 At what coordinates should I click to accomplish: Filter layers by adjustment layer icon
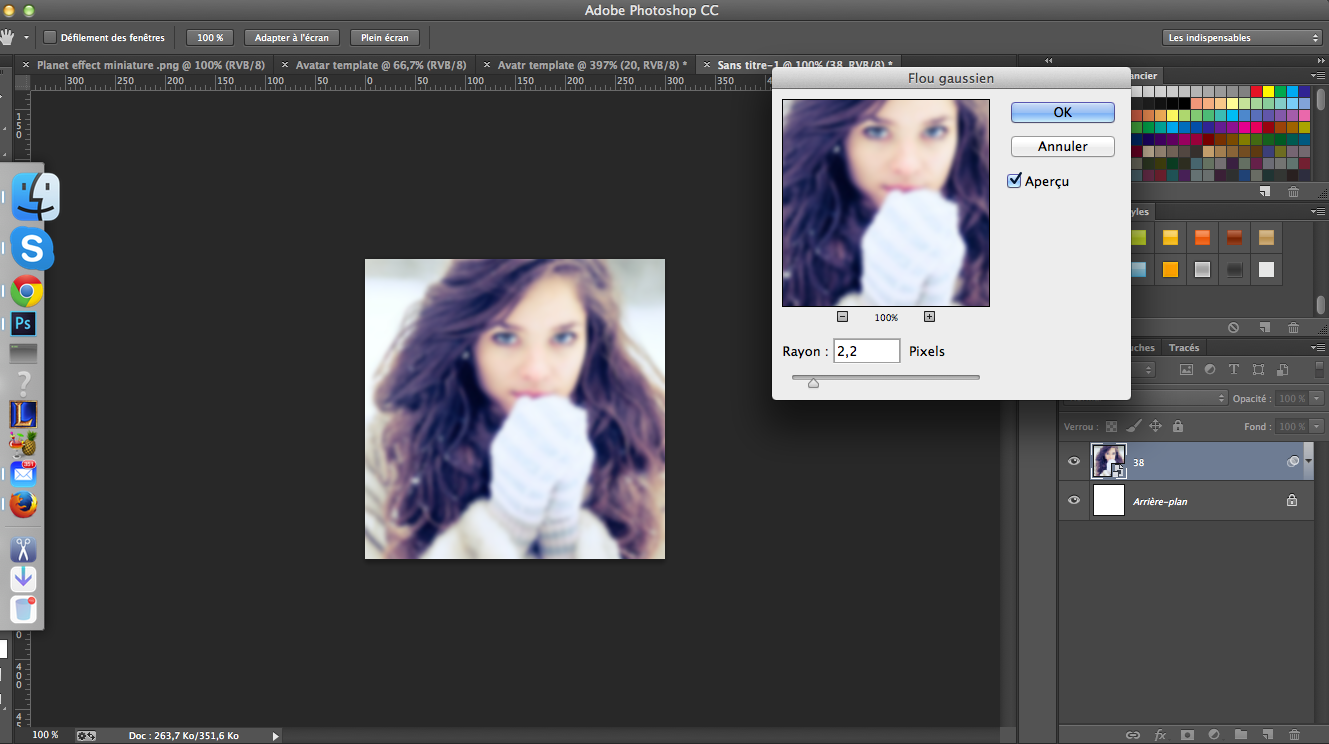pos(1210,369)
